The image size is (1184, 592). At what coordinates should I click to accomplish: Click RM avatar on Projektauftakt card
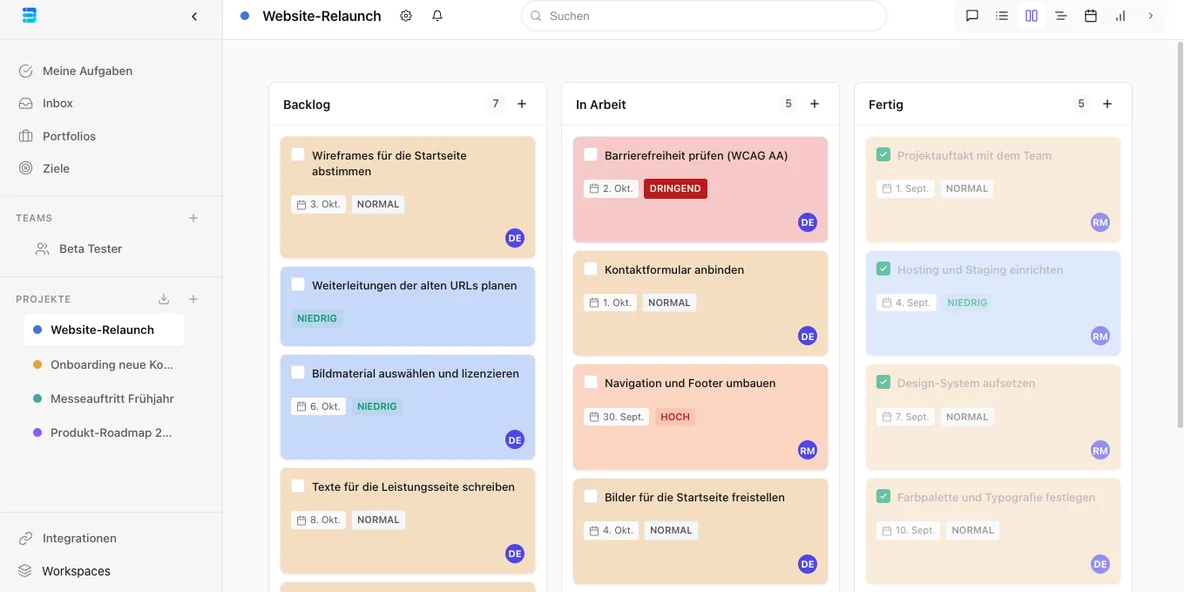click(1100, 222)
